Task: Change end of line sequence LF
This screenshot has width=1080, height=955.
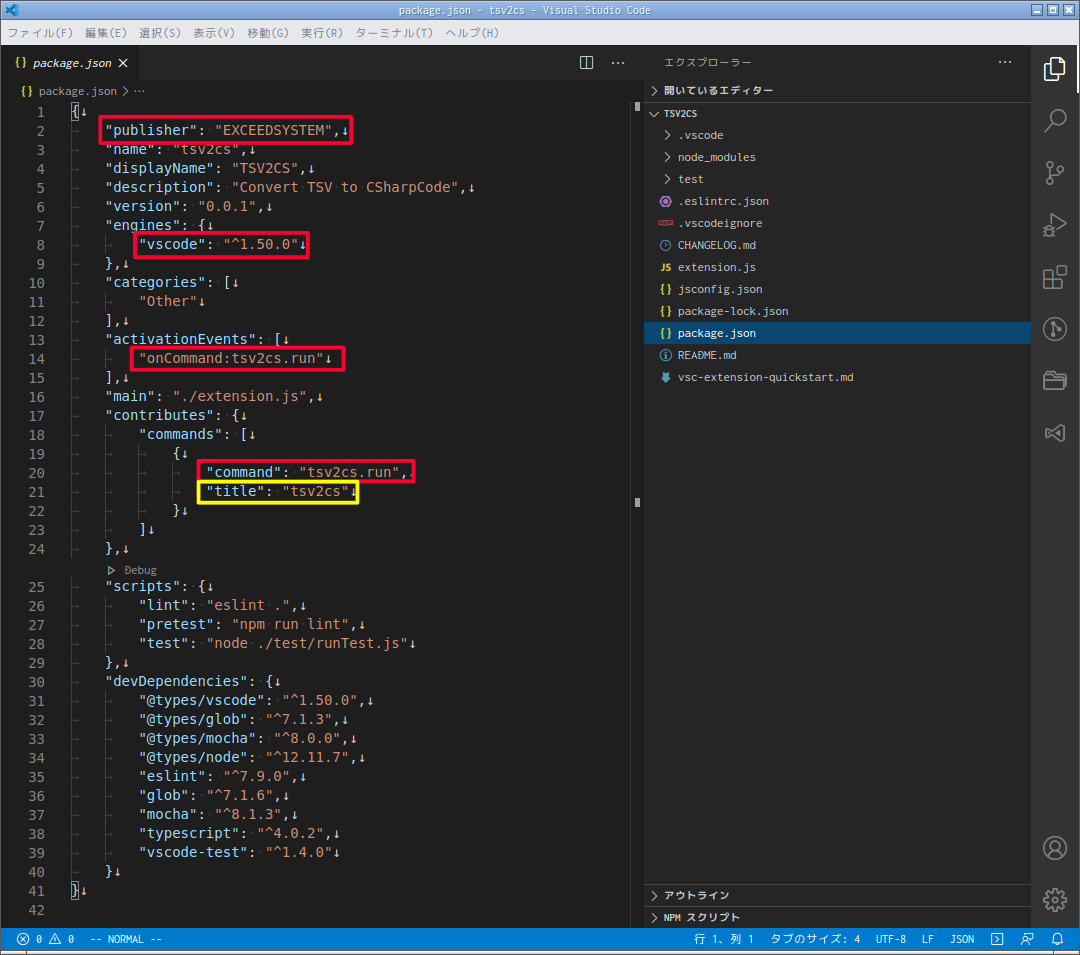Action: coord(928,939)
